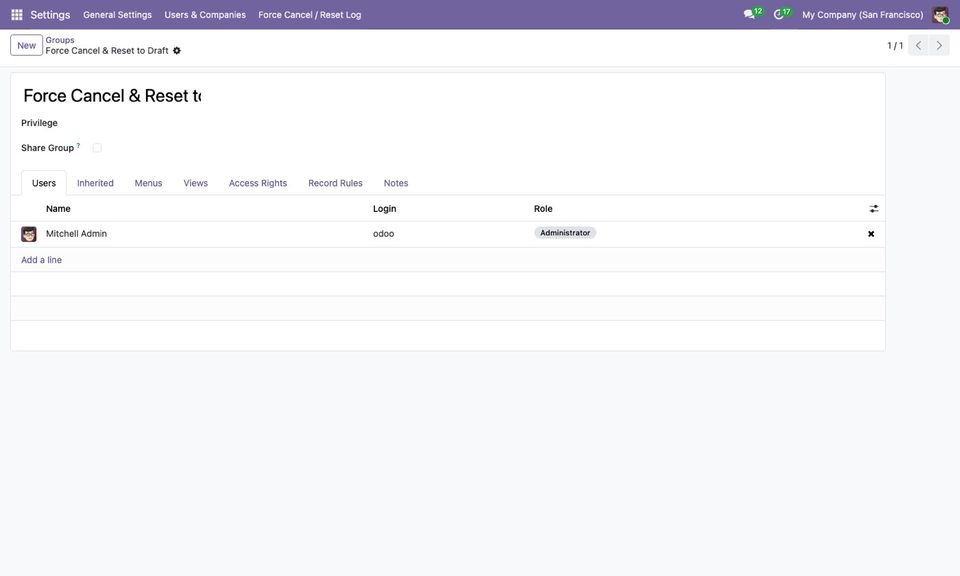Switch to the Notes tab

[x=396, y=183]
